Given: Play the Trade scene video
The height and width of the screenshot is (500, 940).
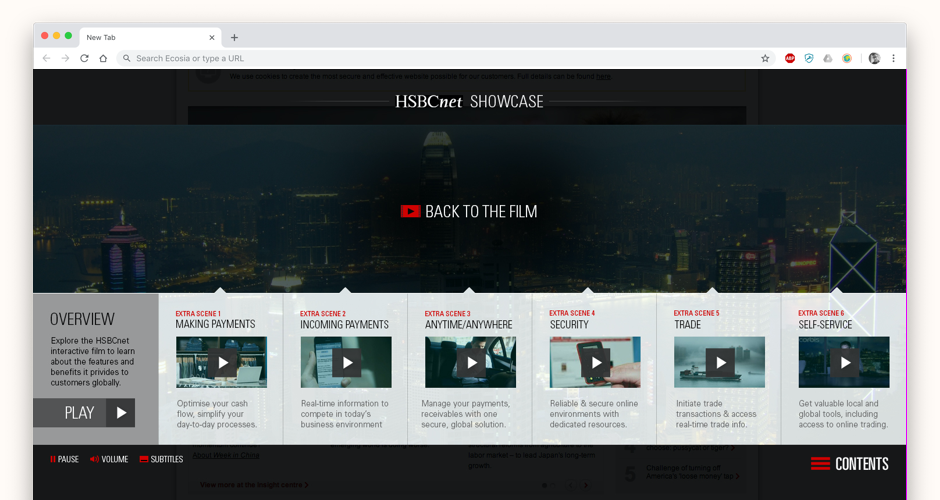Looking at the screenshot, I should [720, 362].
